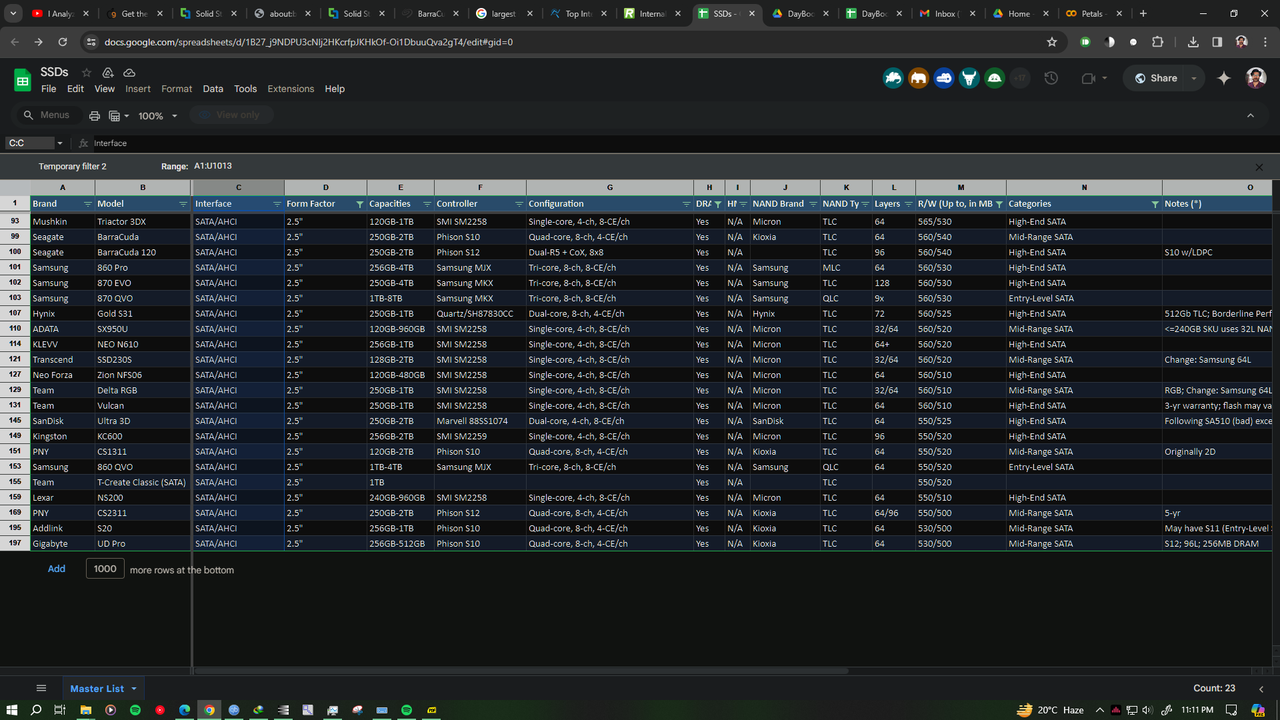The height and width of the screenshot is (720, 1280).
Task: Close the Temporary filter 2 bar
Action: click(1259, 167)
